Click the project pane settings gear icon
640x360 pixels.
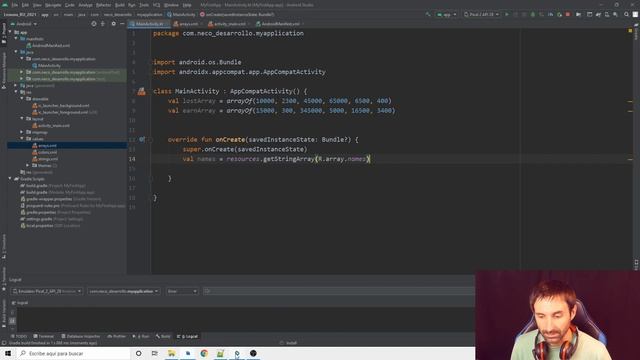113,24
